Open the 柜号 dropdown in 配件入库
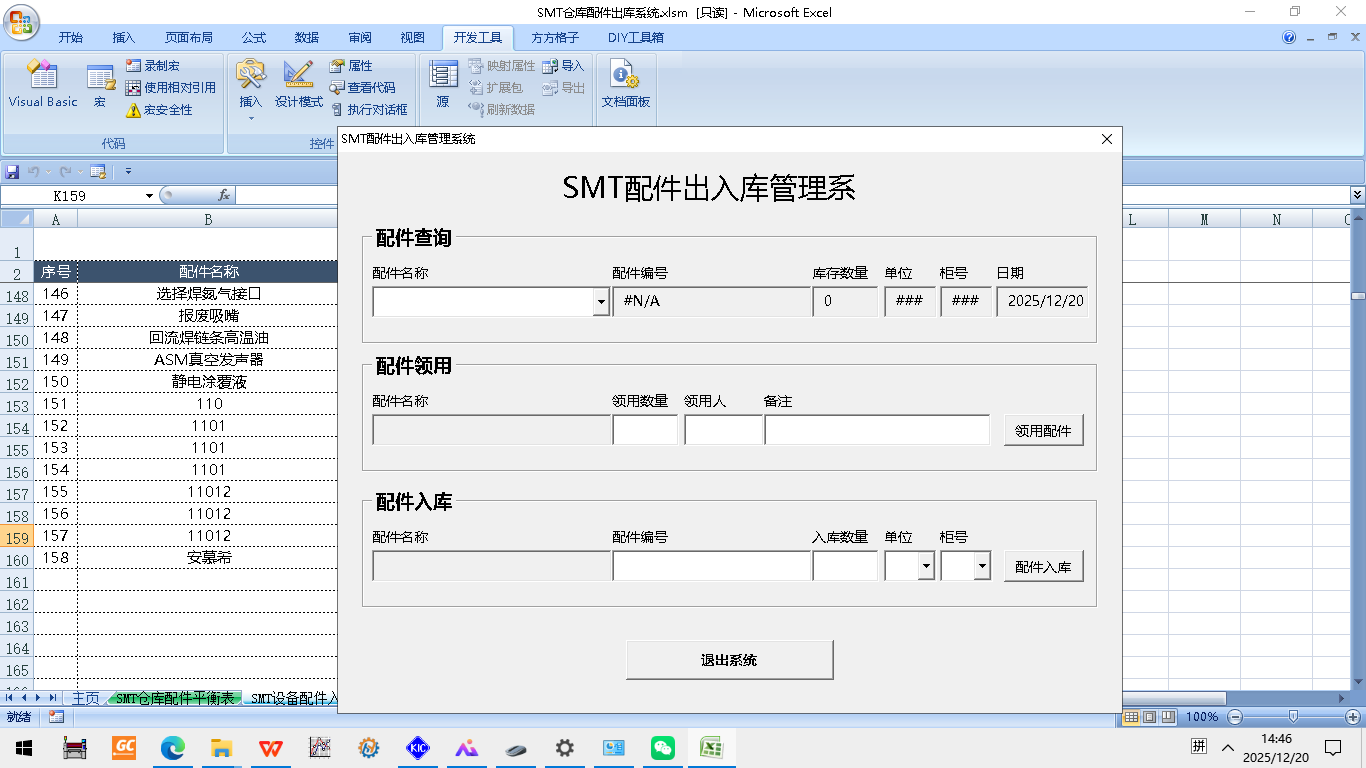 pyautogui.click(x=982, y=566)
